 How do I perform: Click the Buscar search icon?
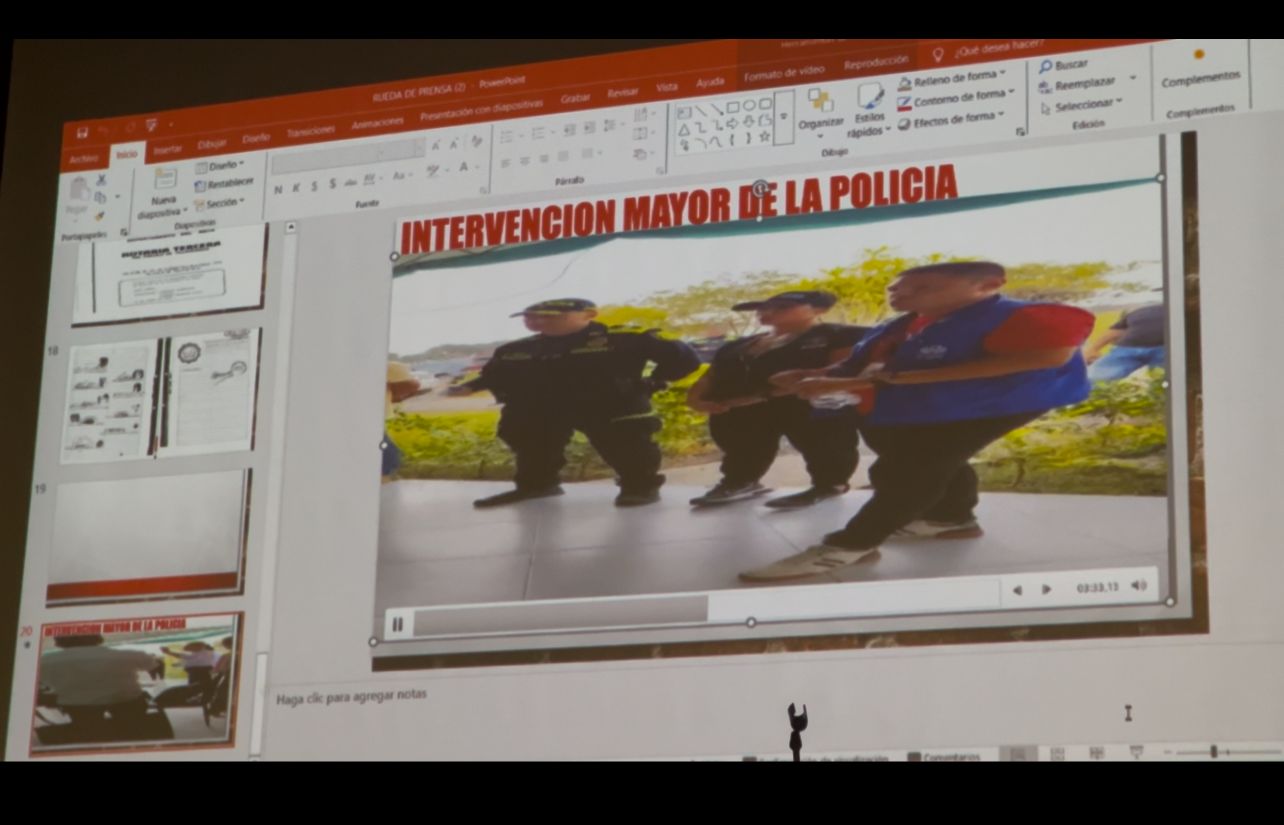pyautogui.click(x=1046, y=67)
